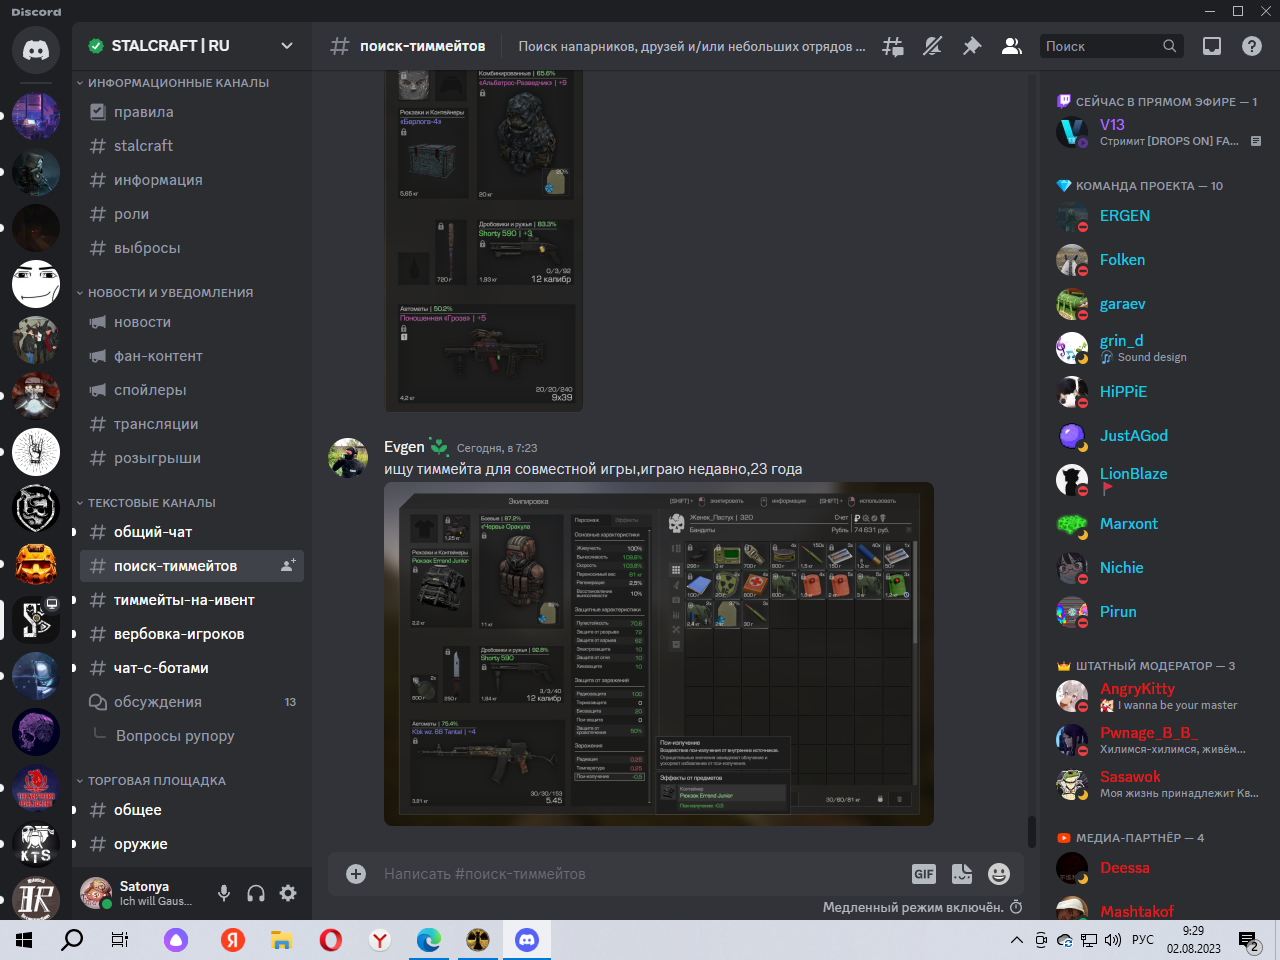Open Sasawok moderator profile
This screenshot has height=960, width=1280.
[x=1160, y=784]
